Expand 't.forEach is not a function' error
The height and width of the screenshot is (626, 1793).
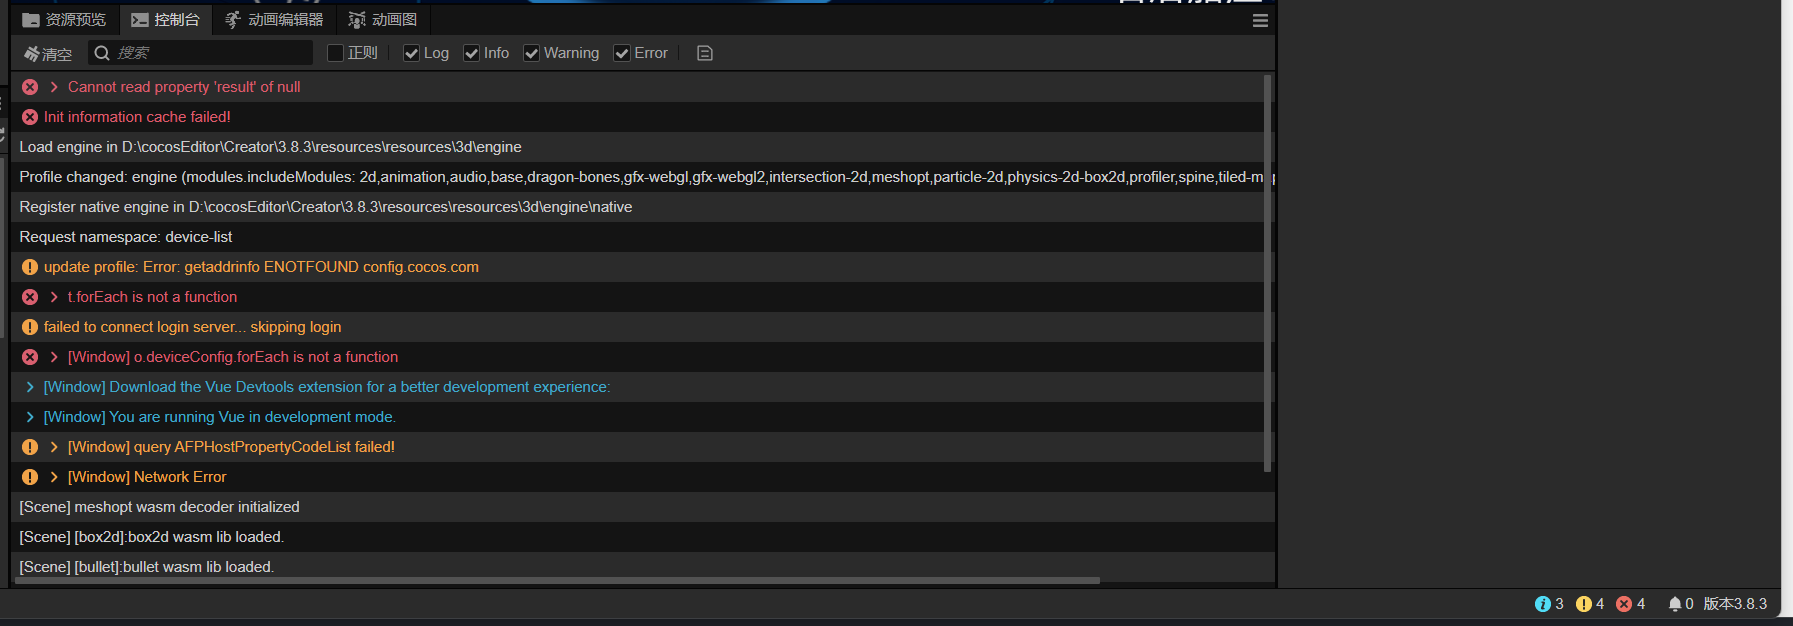click(x=54, y=297)
